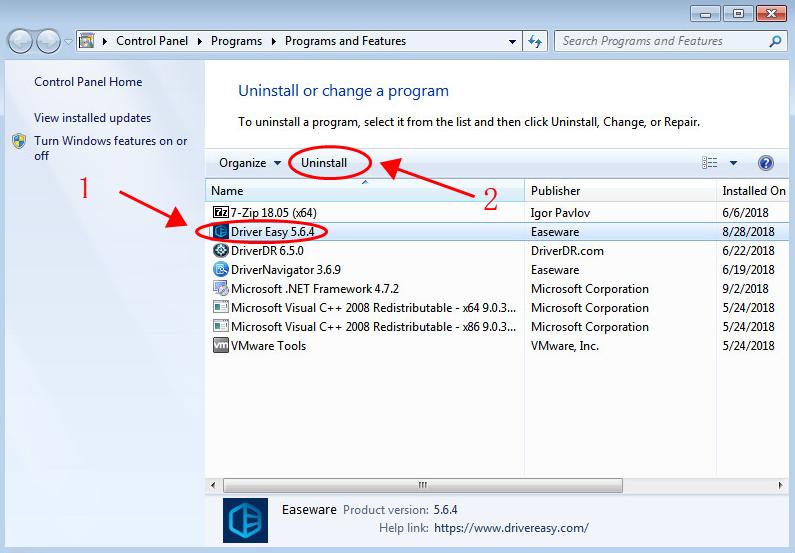The image size is (795, 553).
Task: Click the change view icon
Action: click(709, 163)
